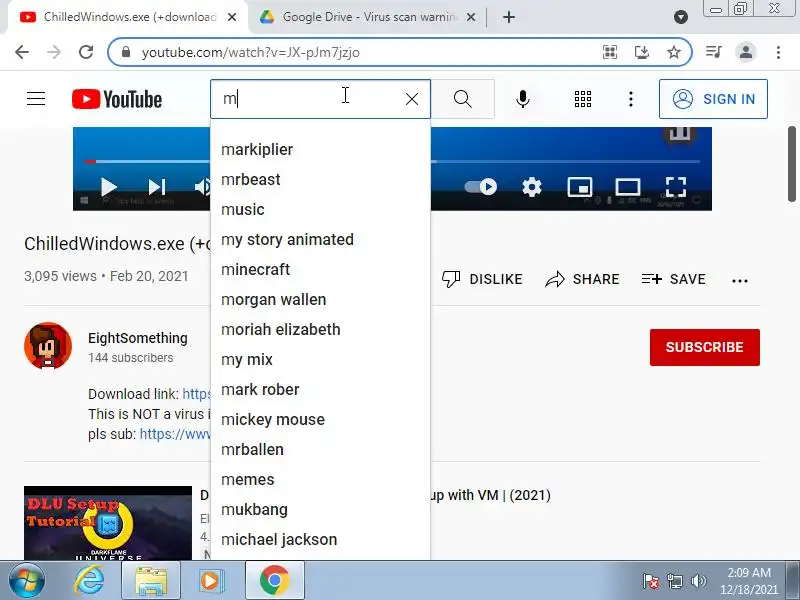800x600 pixels.
Task: Search with your voice microphone icon
Action: [x=522, y=99]
